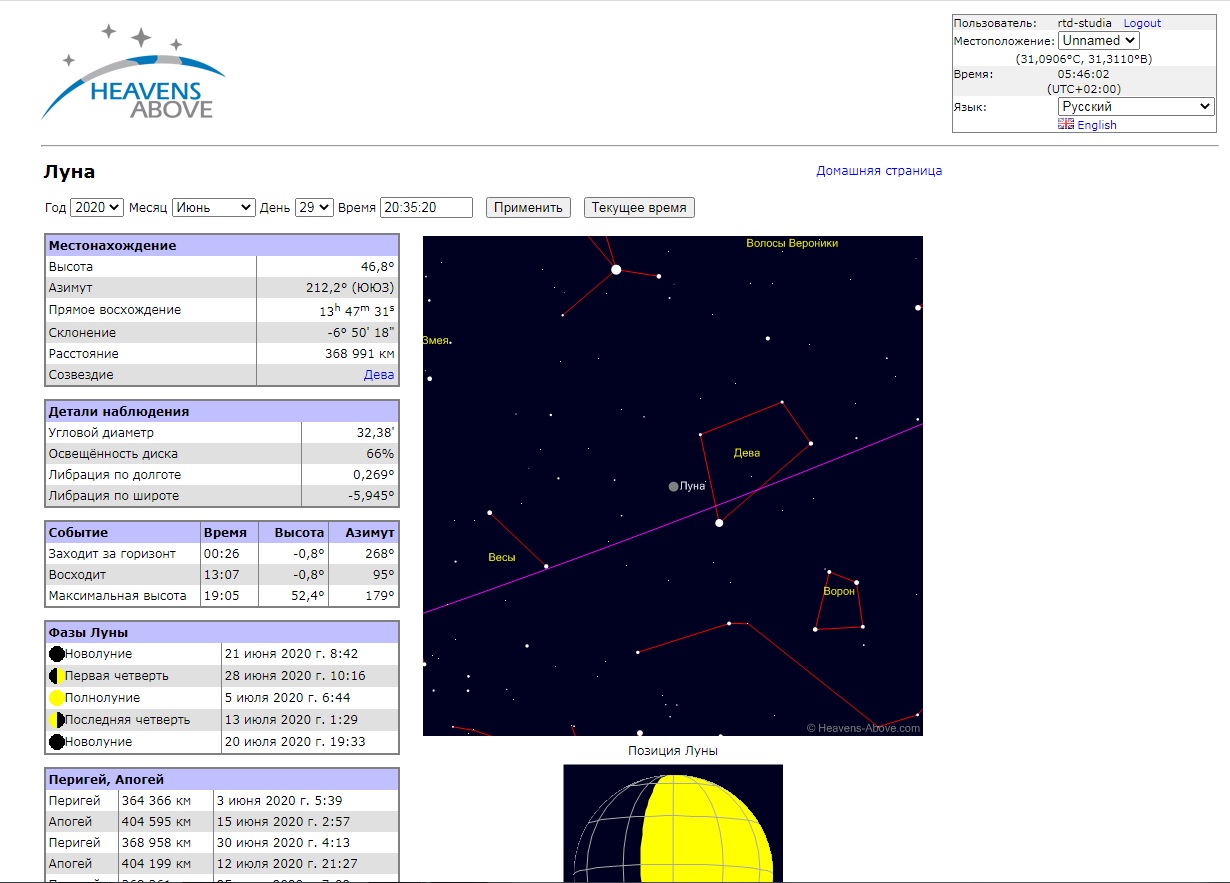Open the English language link
The image size is (1230, 883).
pyautogui.click(x=1097, y=125)
